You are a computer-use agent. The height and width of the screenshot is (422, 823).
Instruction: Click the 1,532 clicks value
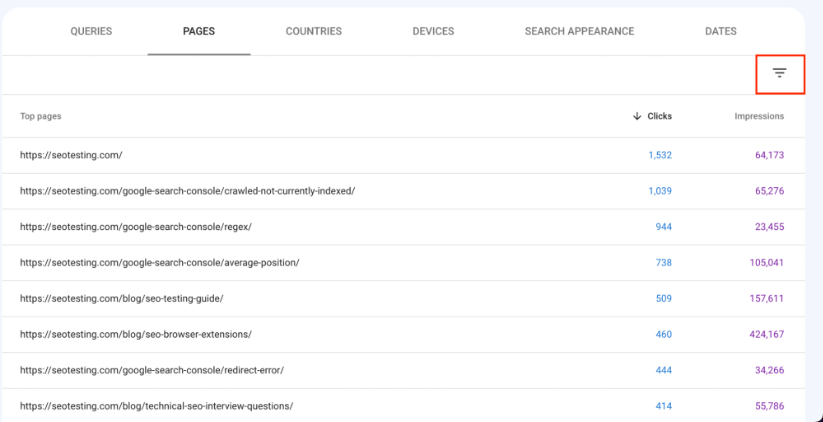[660, 155]
